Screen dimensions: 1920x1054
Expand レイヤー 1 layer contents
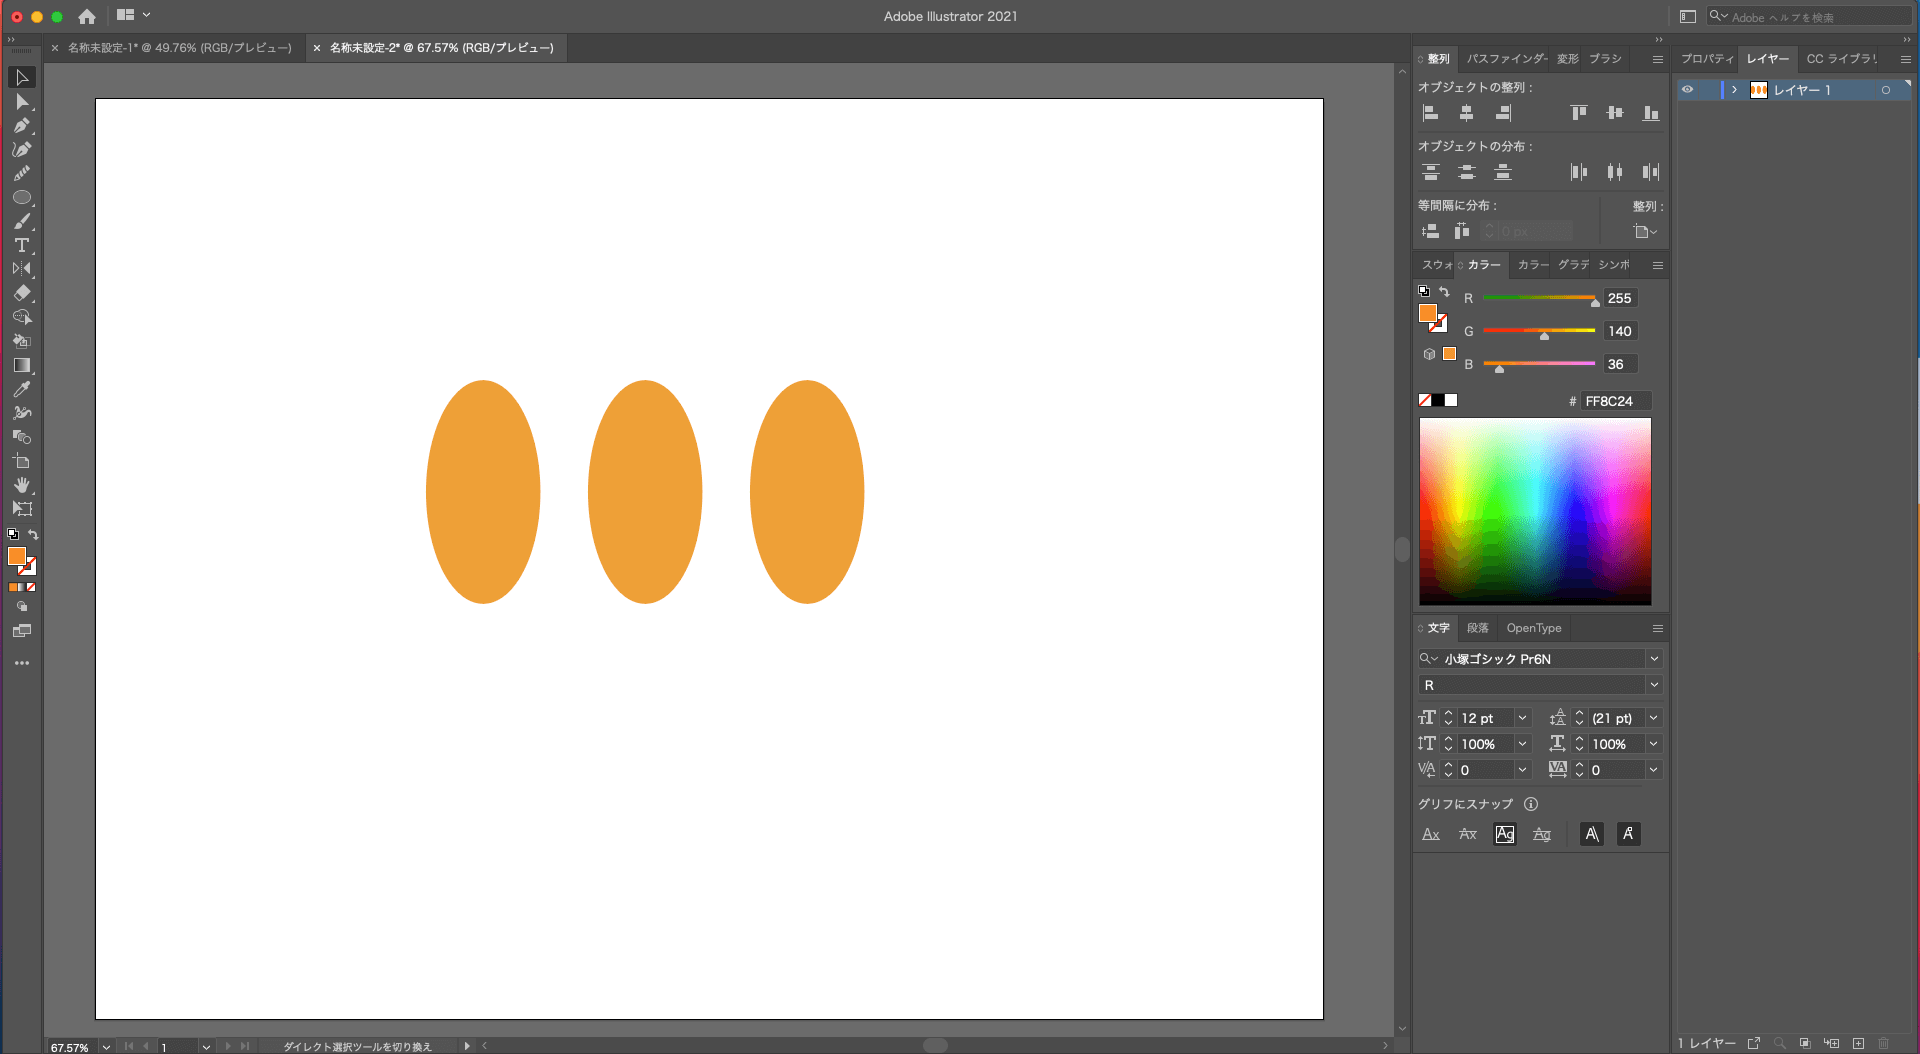(1734, 90)
